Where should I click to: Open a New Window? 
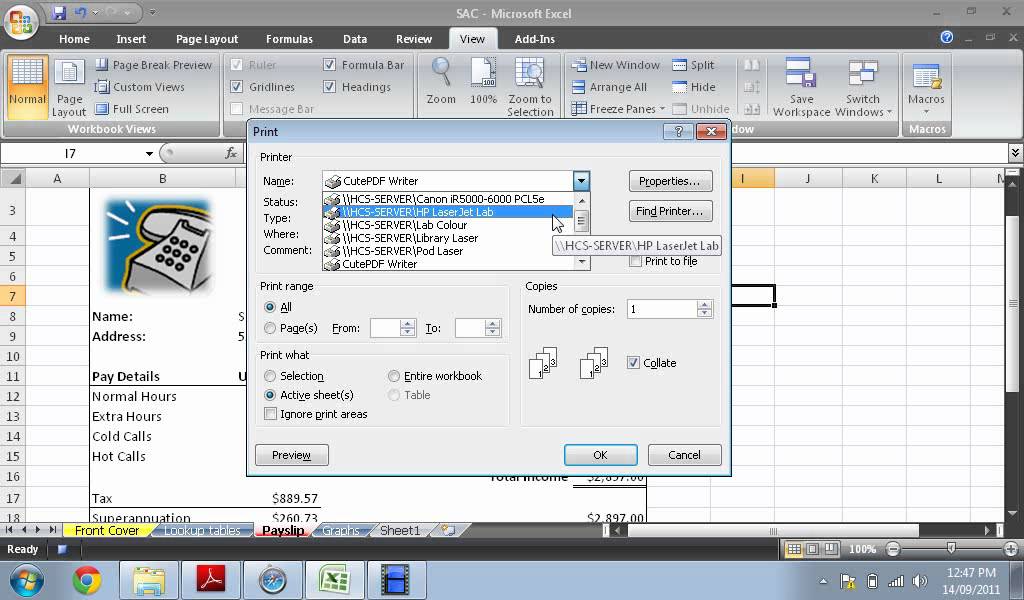point(615,65)
